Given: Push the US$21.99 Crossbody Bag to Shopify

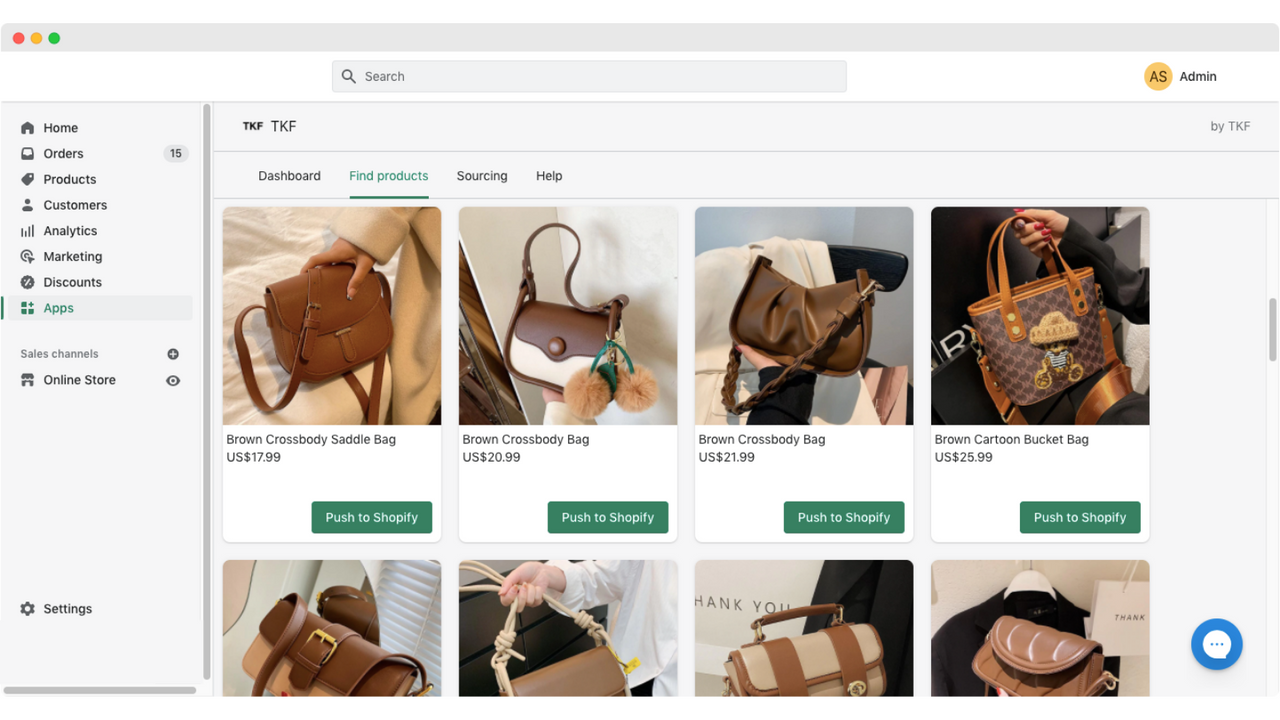Looking at the screenshot, I should pos(844,517).
